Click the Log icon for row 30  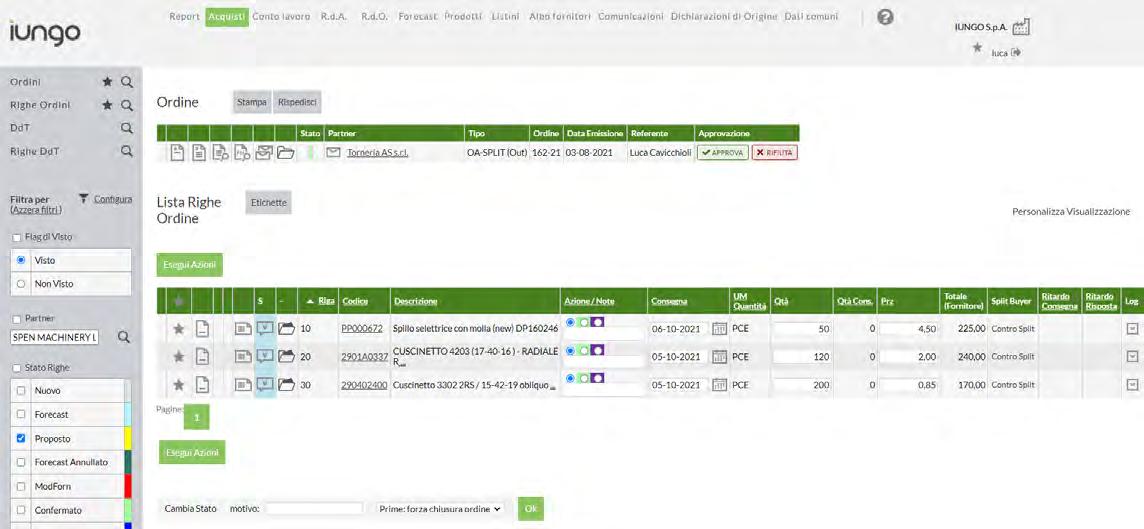1132,385
